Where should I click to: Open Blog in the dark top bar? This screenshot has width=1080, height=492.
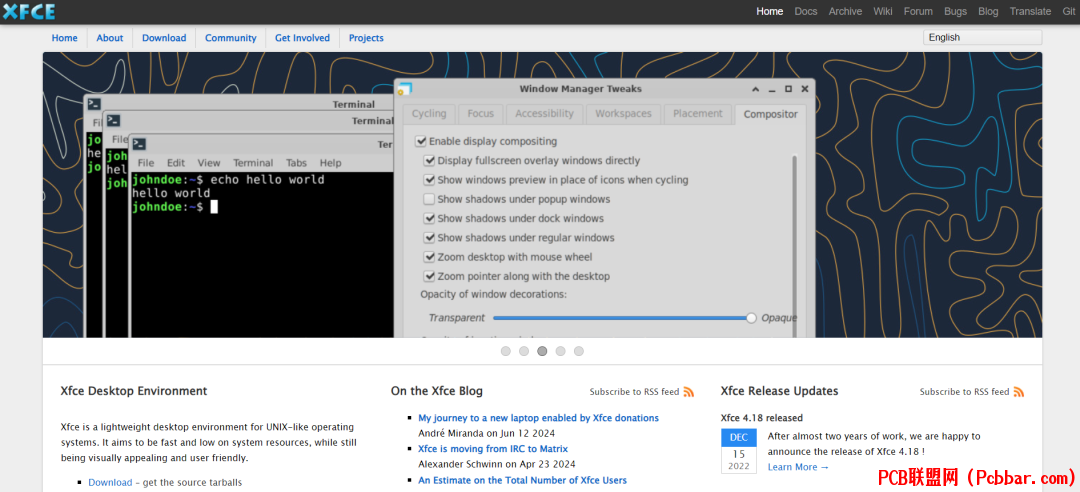pos(988,11)
